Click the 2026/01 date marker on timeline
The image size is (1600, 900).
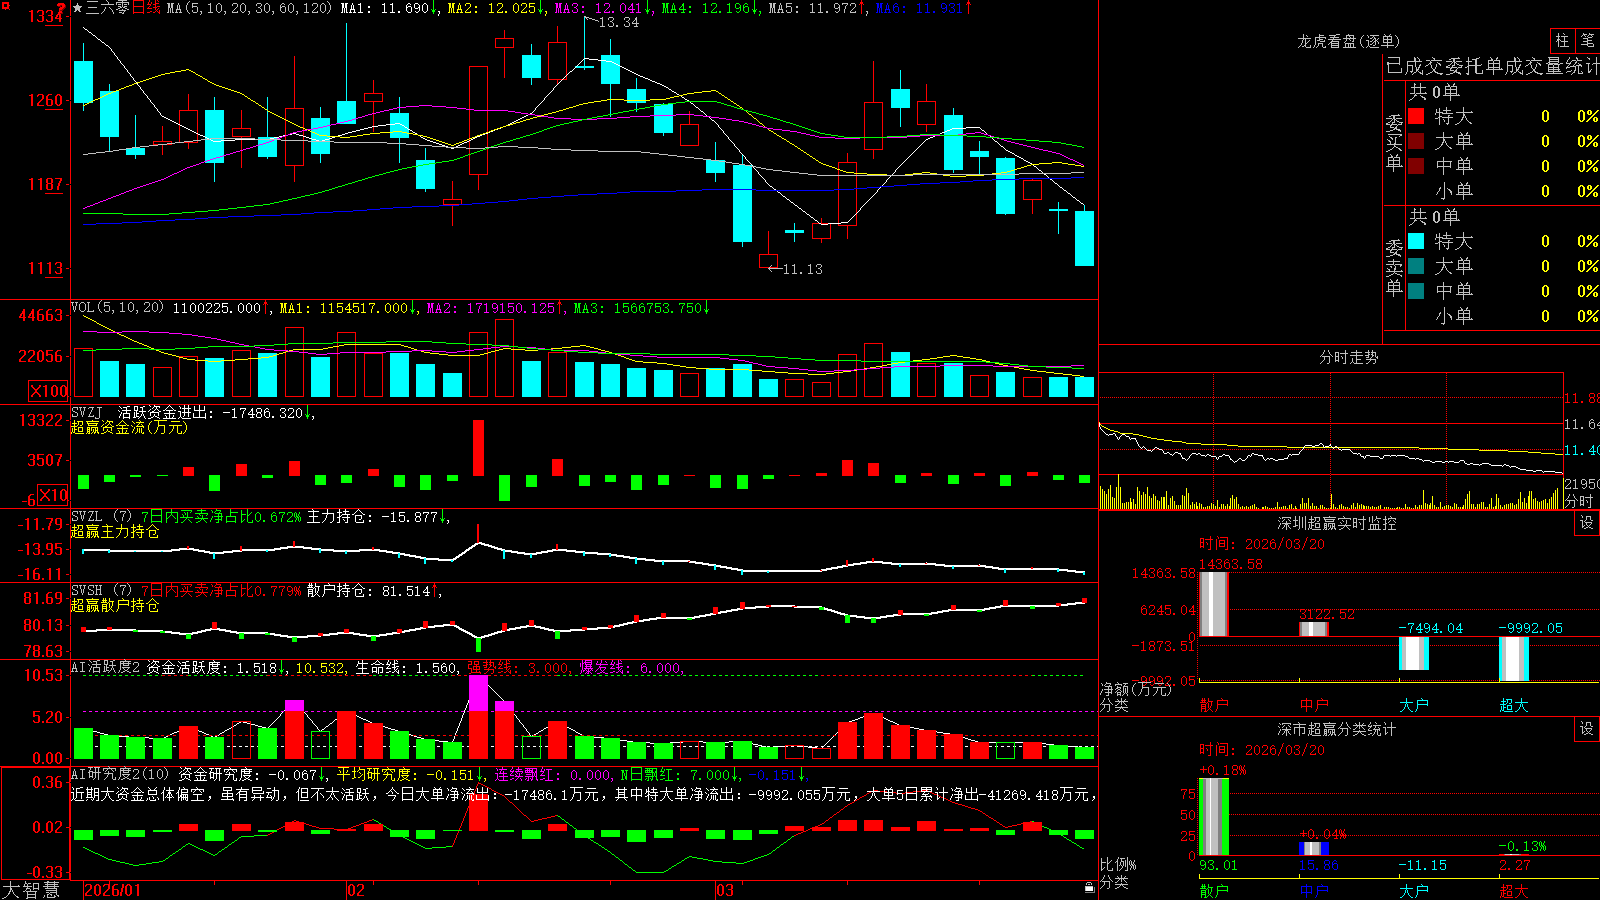coord(112,890)
